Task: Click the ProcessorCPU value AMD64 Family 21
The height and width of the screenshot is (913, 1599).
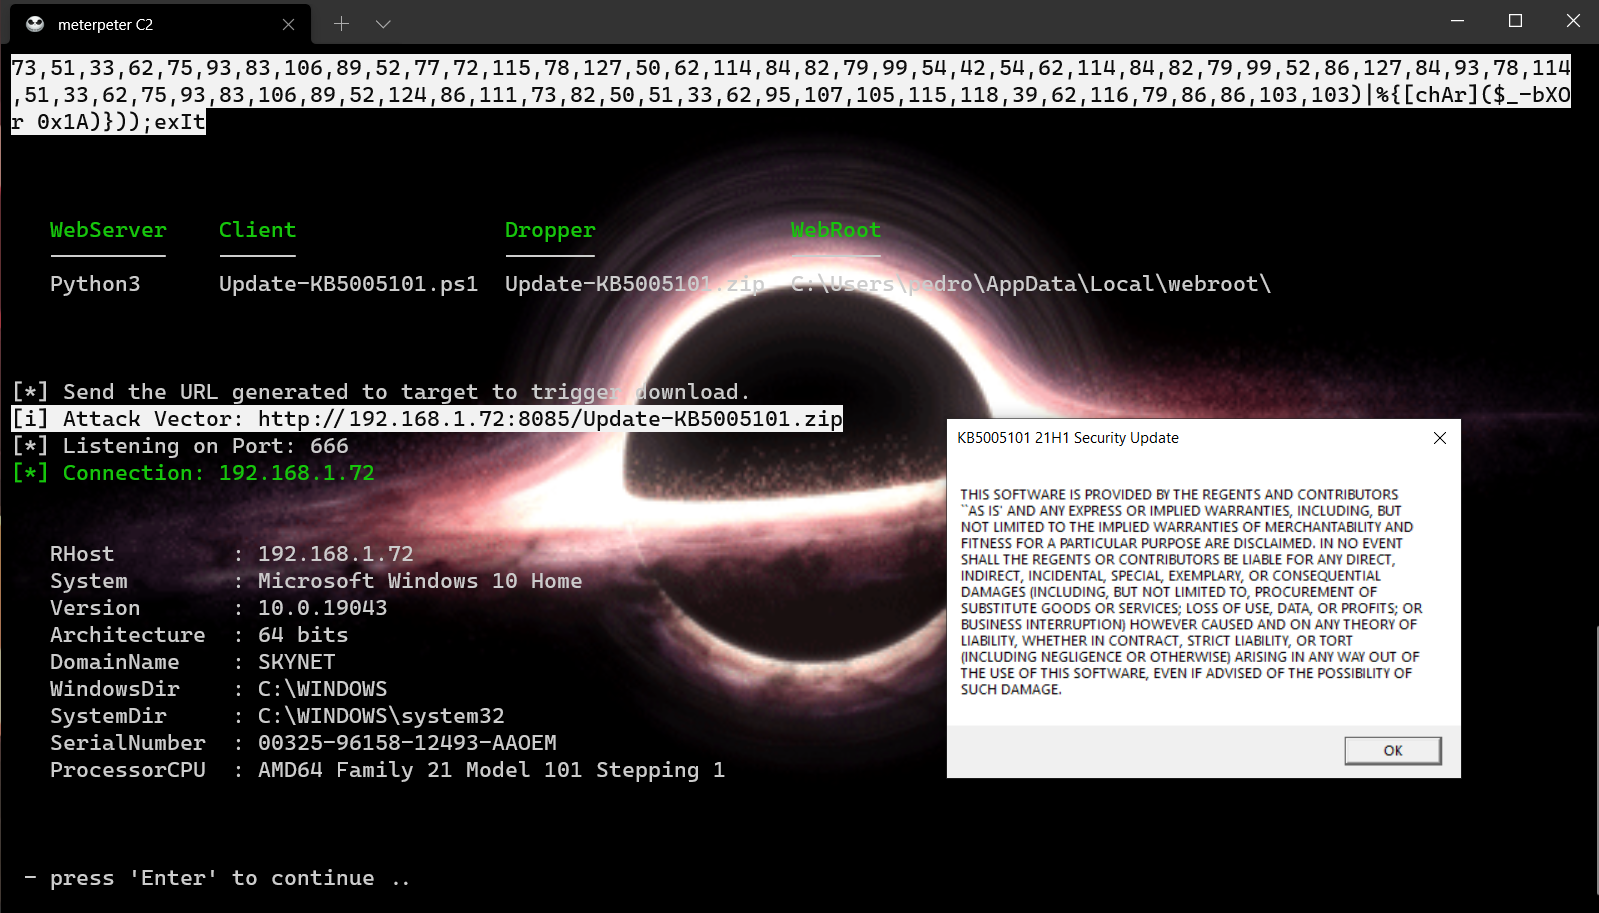Action: tap(491, 770)
